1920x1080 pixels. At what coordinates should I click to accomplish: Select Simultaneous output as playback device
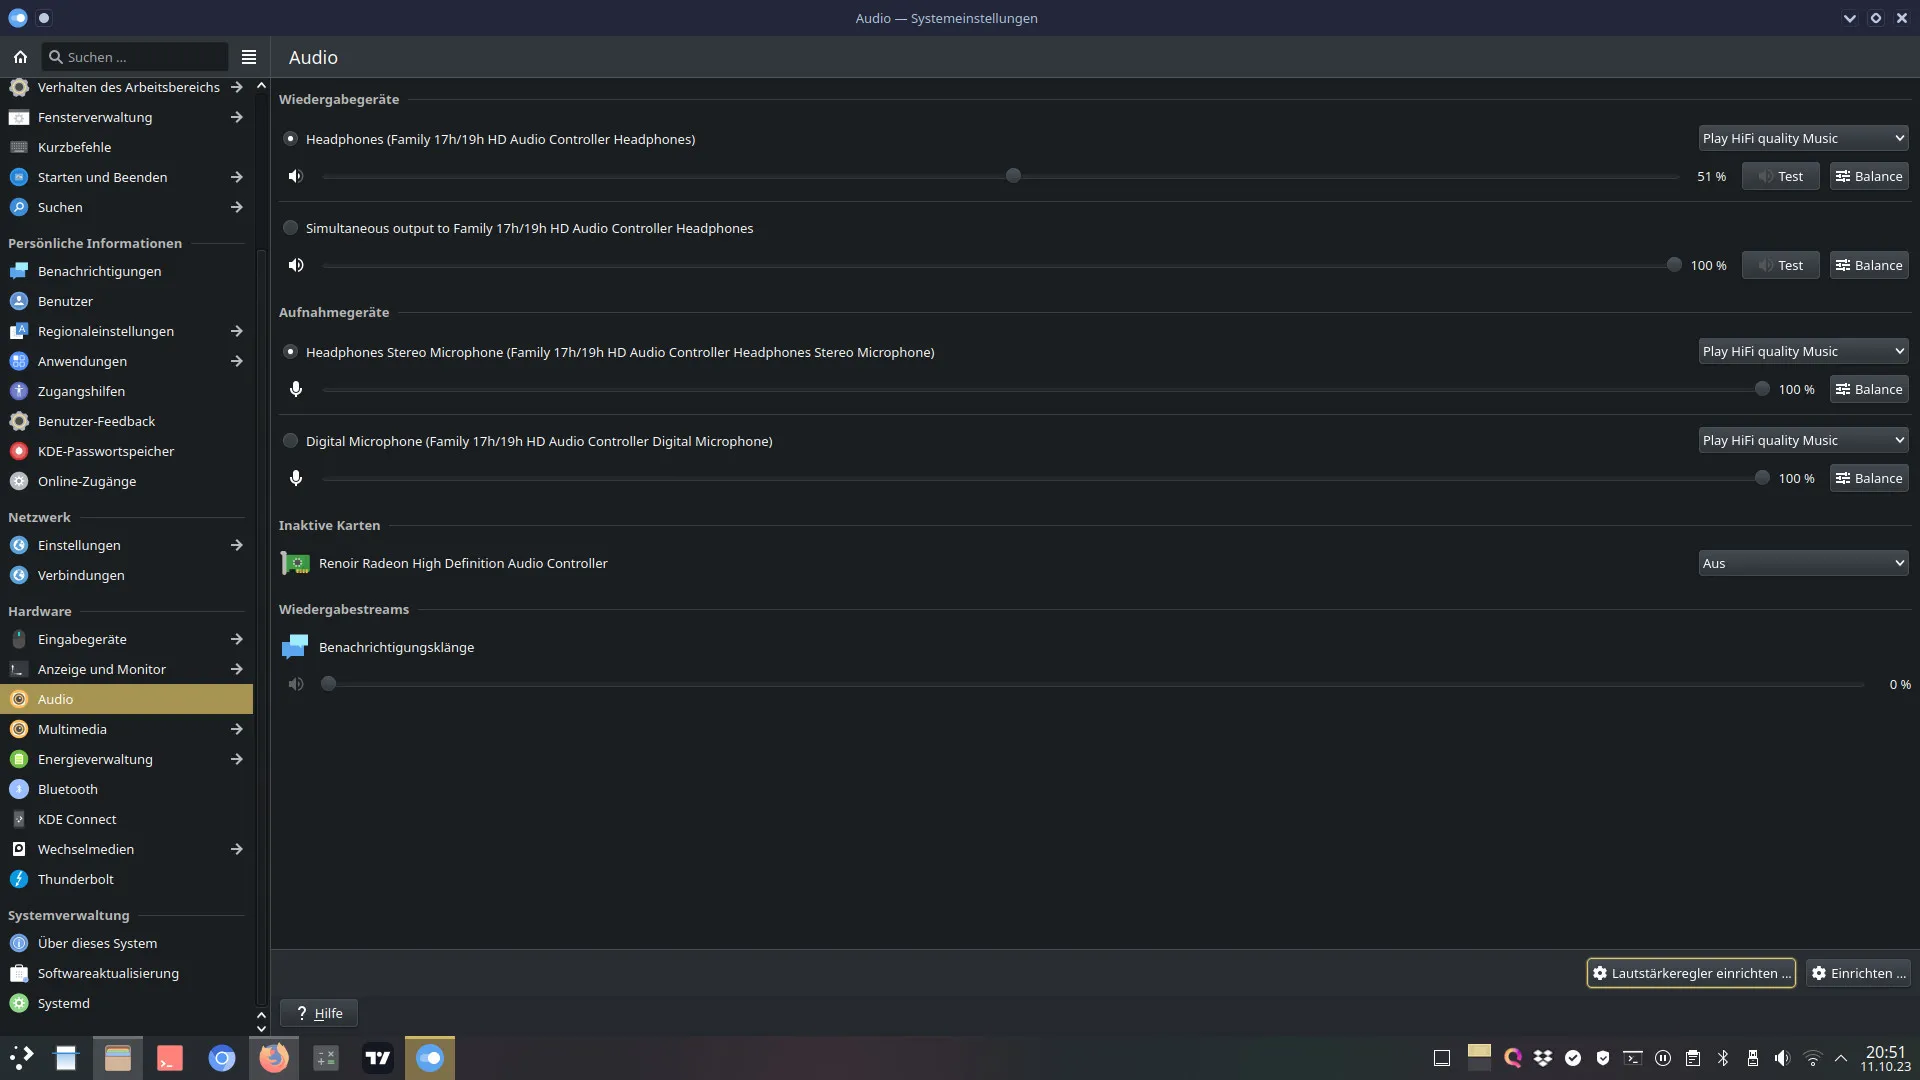[x=290, y=228]
